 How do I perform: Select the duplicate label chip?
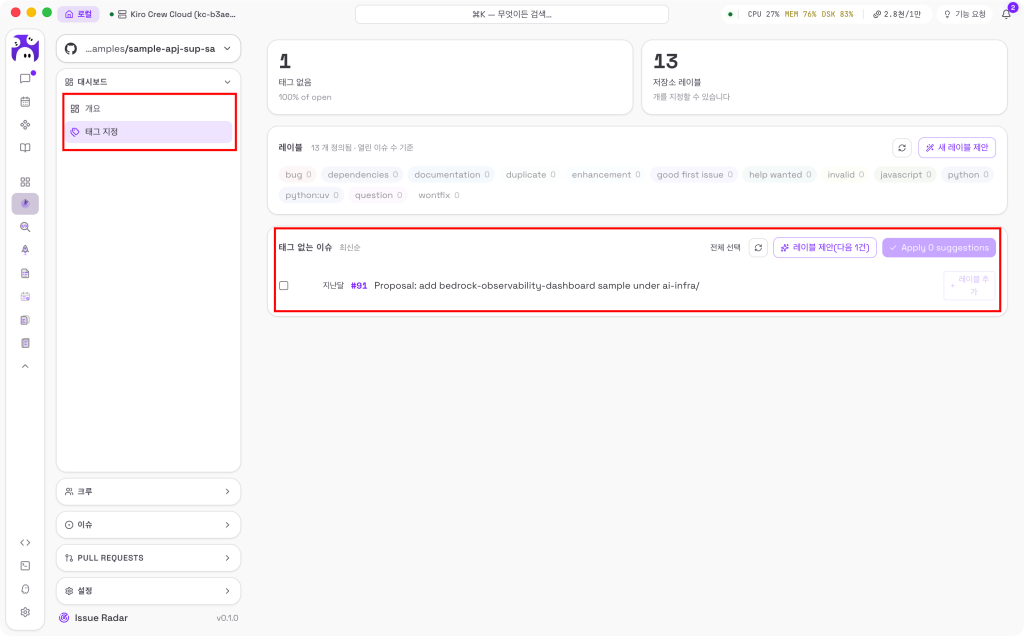click(530, 174)
